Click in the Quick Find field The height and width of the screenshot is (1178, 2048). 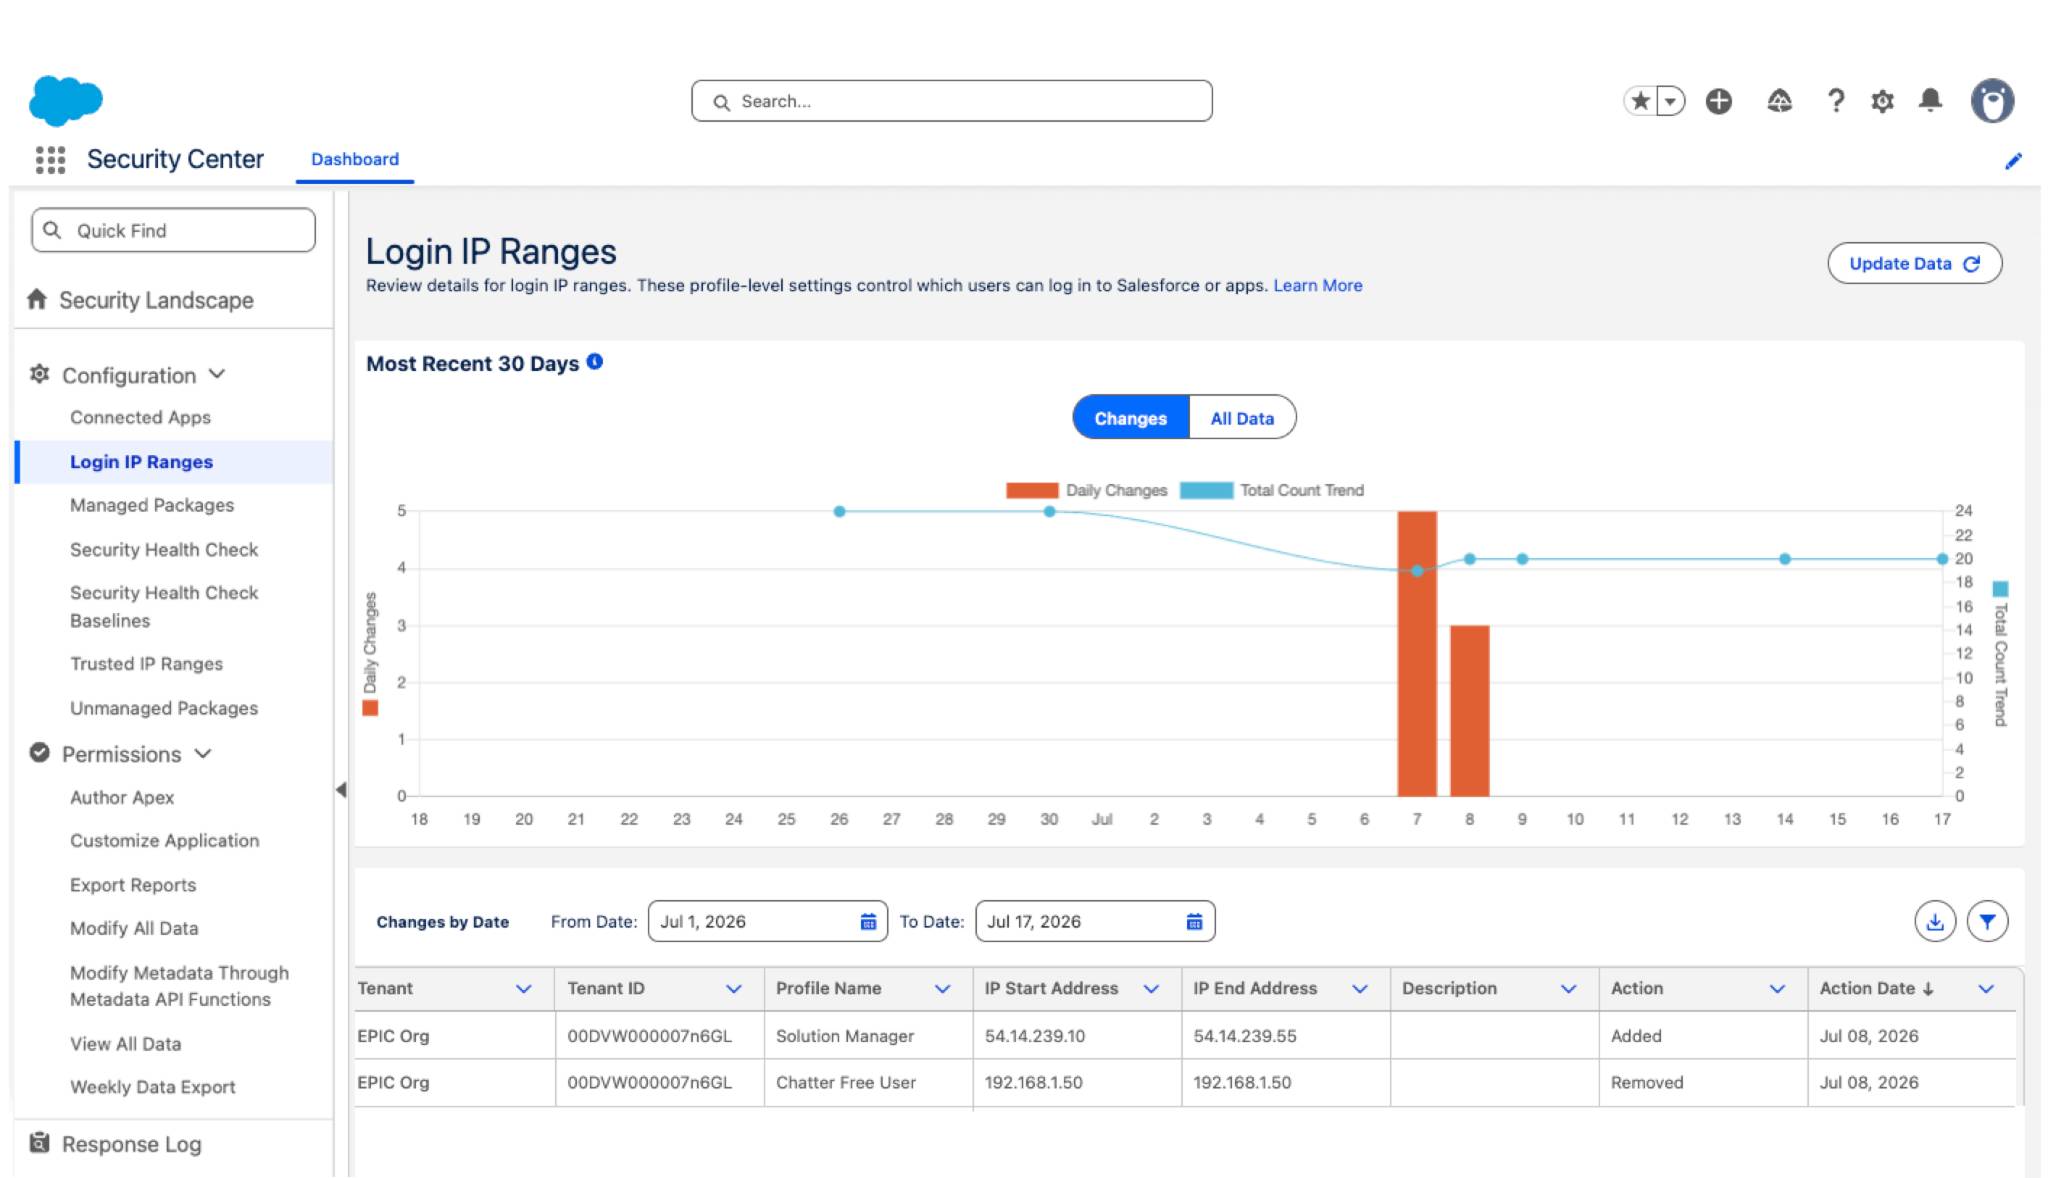coord(174,230)
